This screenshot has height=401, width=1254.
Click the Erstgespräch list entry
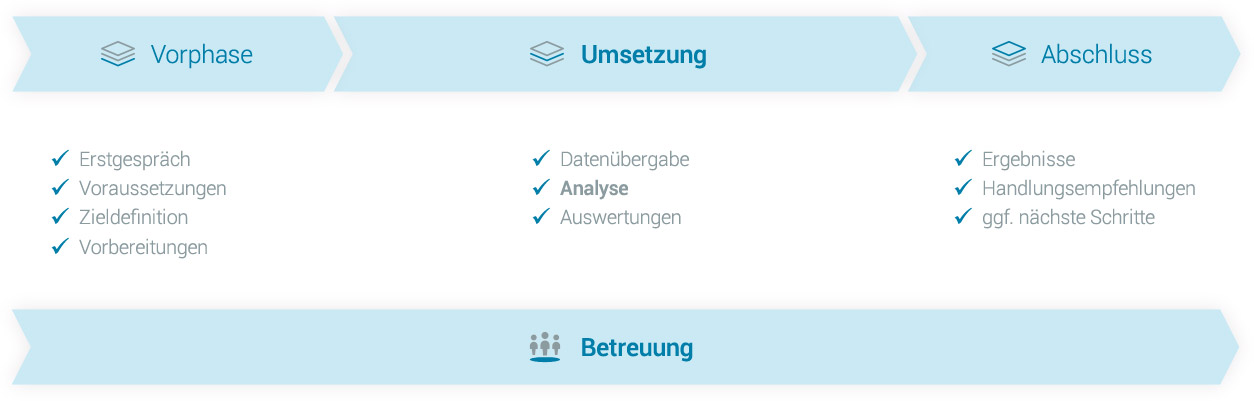point(135,159)
